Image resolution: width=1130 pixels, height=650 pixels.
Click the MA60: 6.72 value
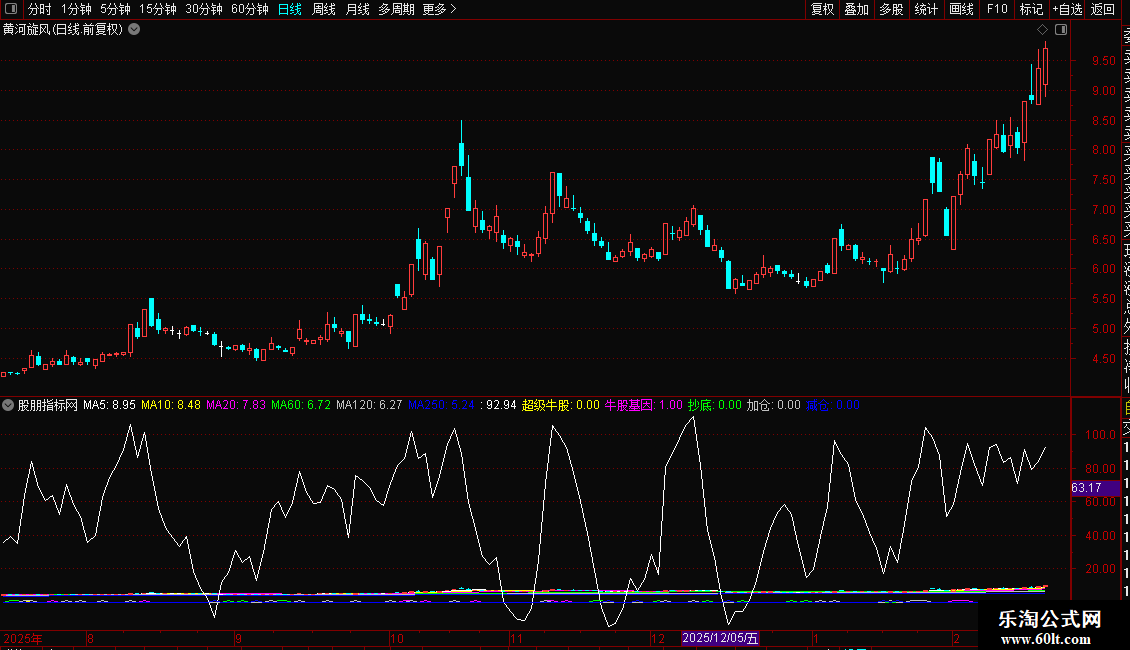click(x=301, y=405)
